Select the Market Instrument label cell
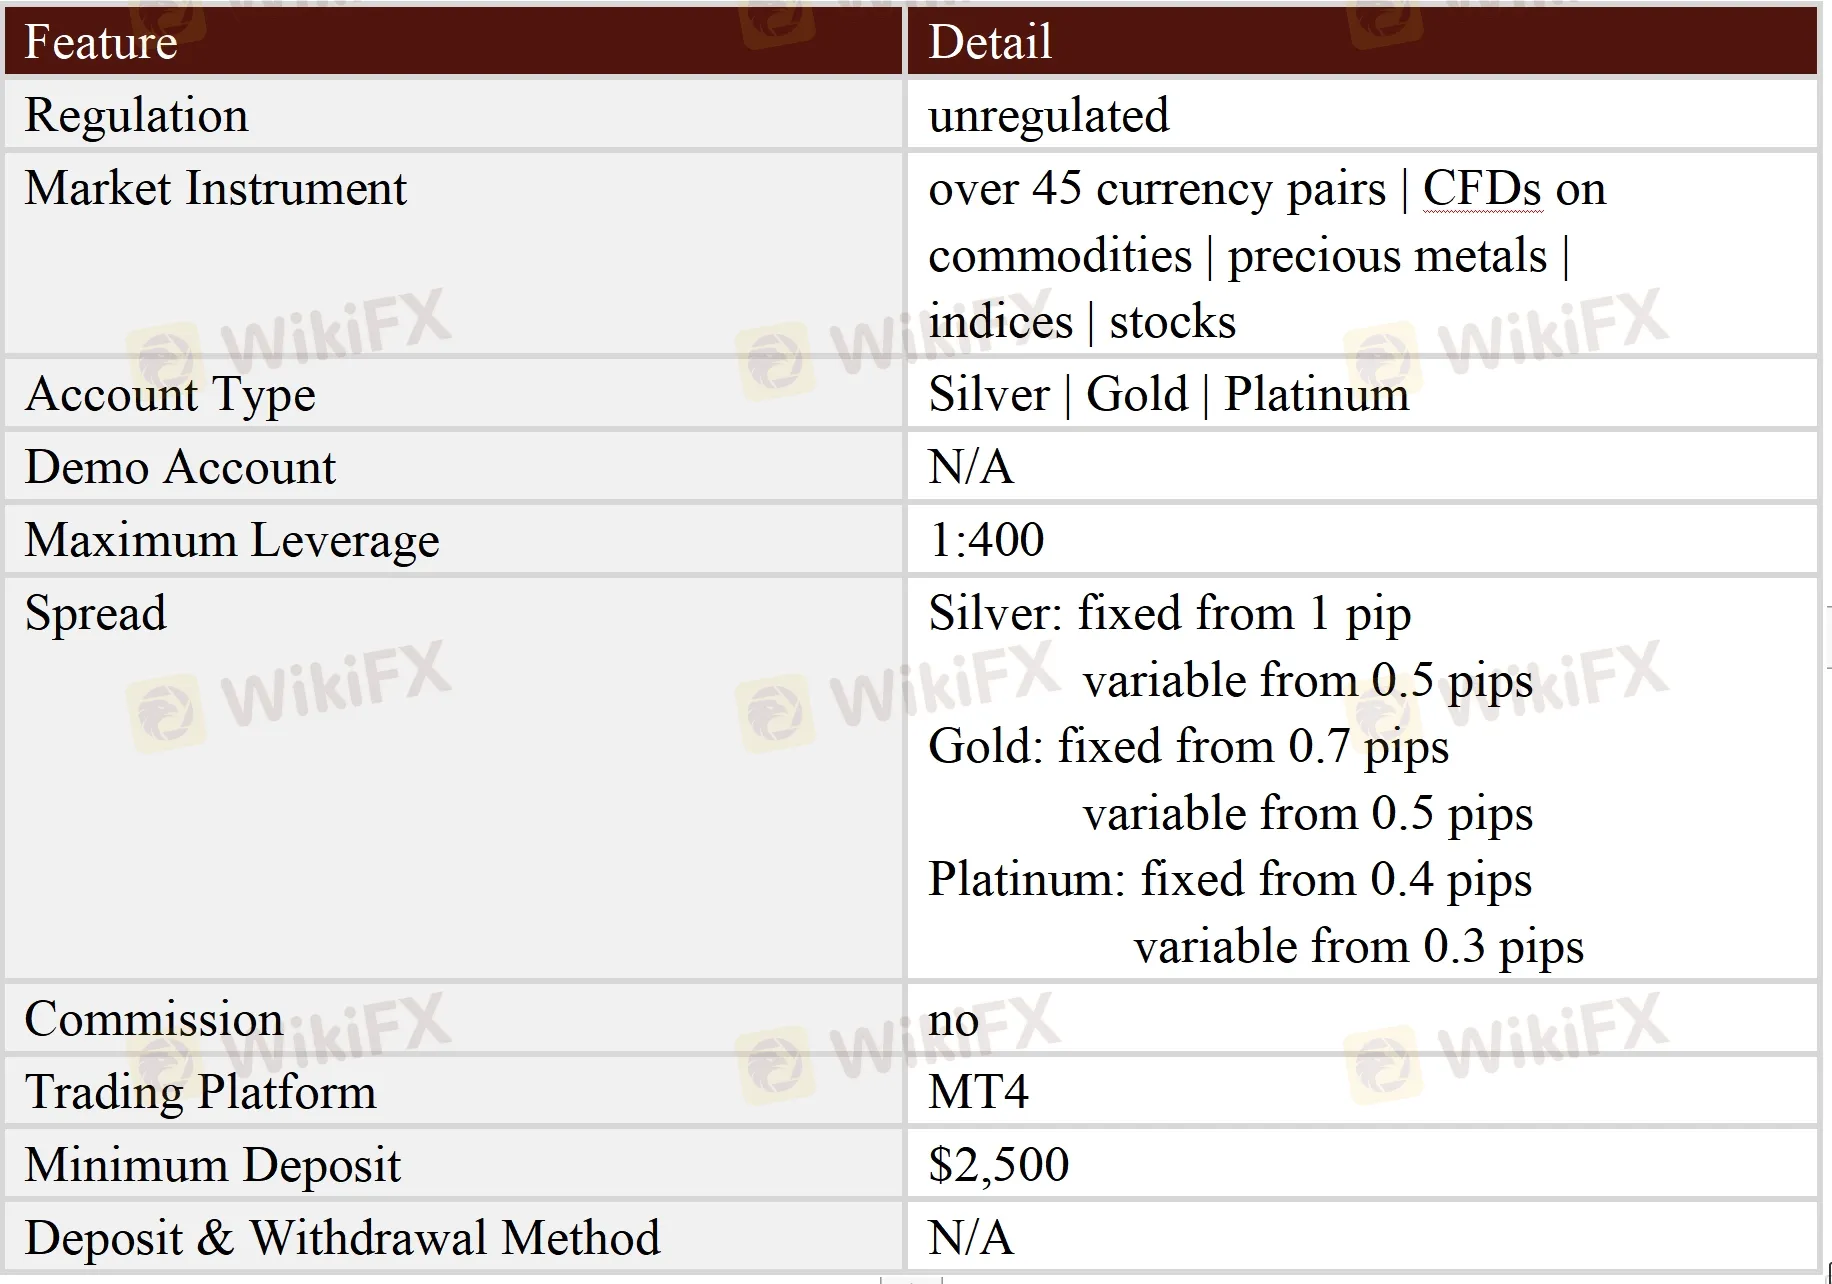Image resolution: width=1832 pixels, height=1284 pixels. pos(215,188)
